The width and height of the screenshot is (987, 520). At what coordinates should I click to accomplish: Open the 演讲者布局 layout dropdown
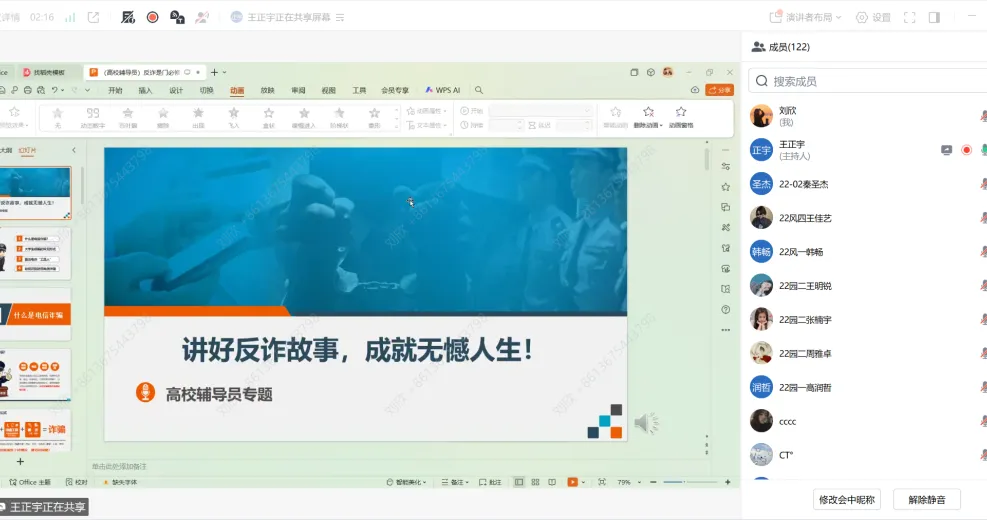pos(806,17)
